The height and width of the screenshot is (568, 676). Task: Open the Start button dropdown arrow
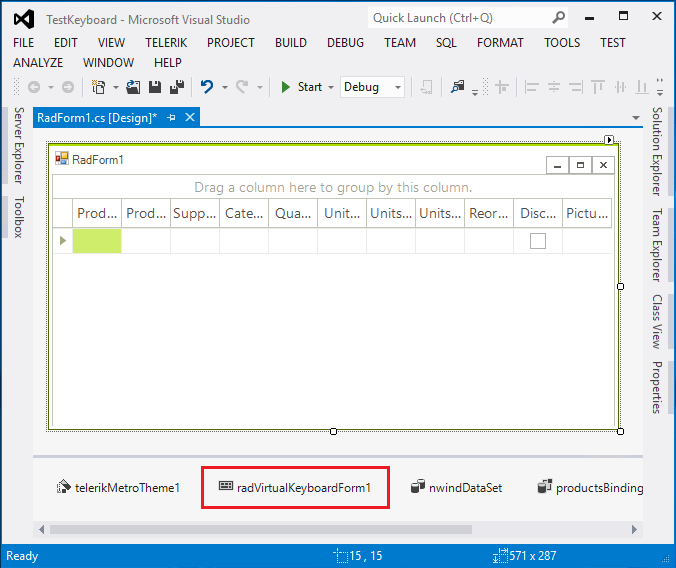point(331,88)
